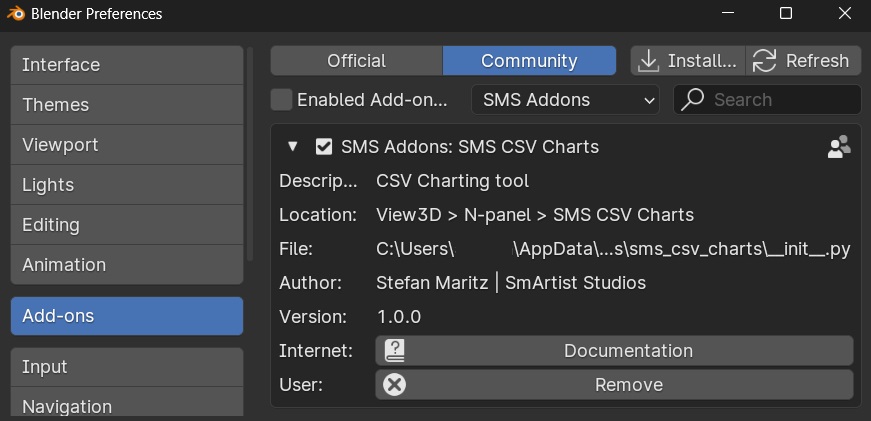The height and width of the screenshot is (421, 871).
Task: Open the add-on Documentation link
Action: pyautogui.click(x=614, y=350)
